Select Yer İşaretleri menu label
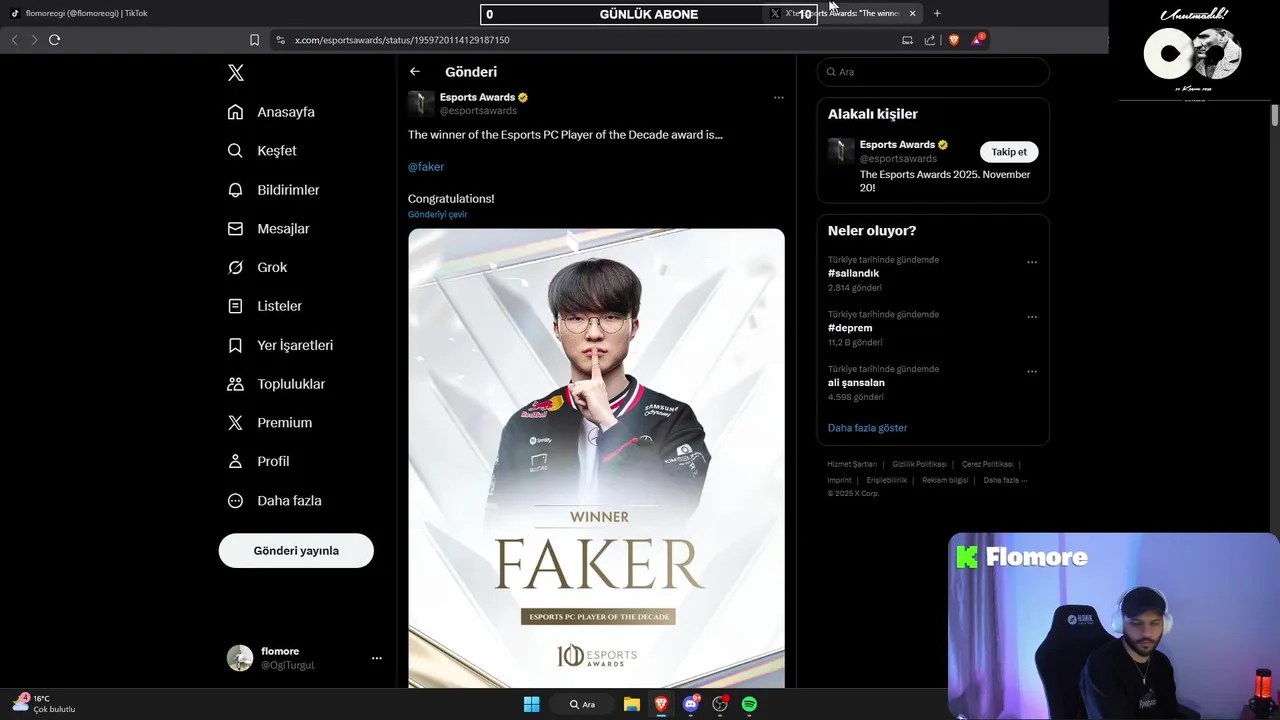The image size is (1280, 720). point(295,345)
